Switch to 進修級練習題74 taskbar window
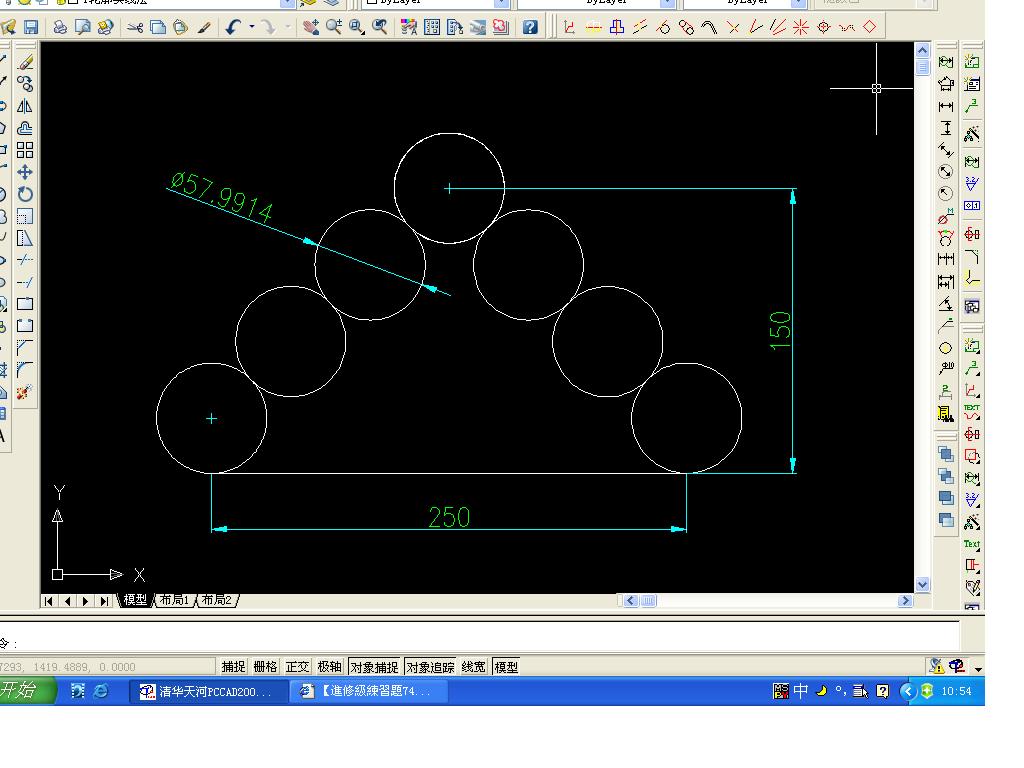 (370, 691)
